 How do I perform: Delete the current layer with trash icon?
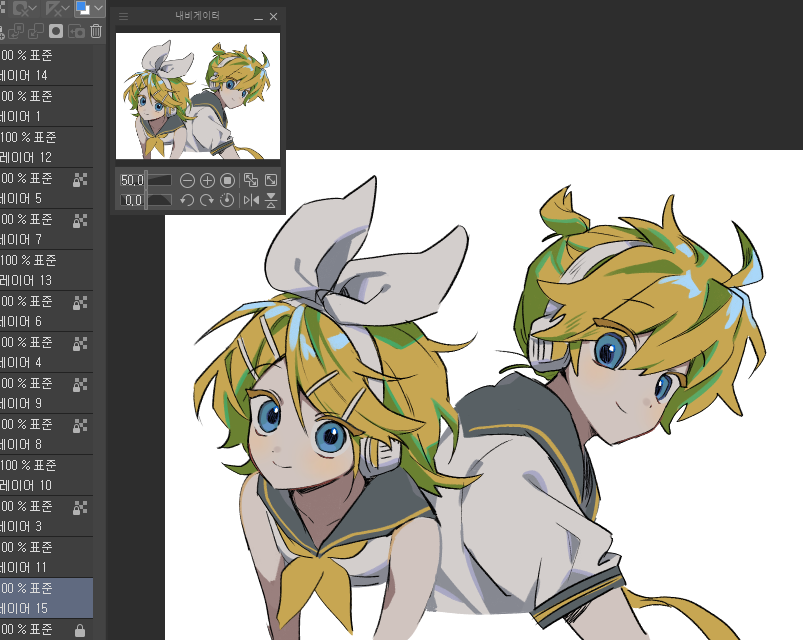coord(96,31)
